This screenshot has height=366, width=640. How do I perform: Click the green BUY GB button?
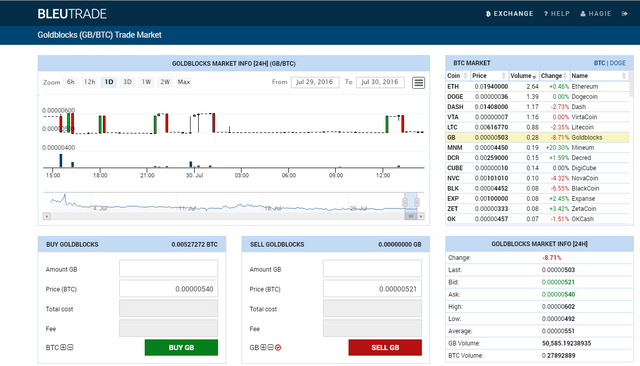181,348
